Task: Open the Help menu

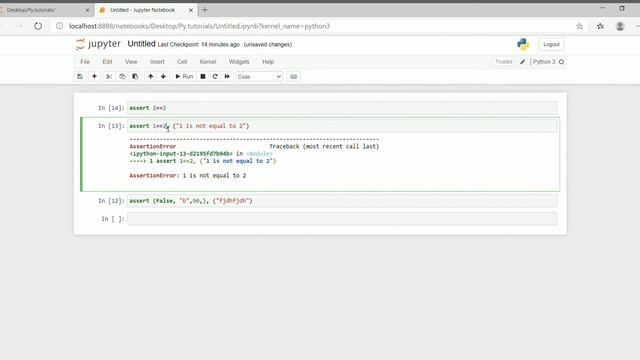Action: point(268,62)
